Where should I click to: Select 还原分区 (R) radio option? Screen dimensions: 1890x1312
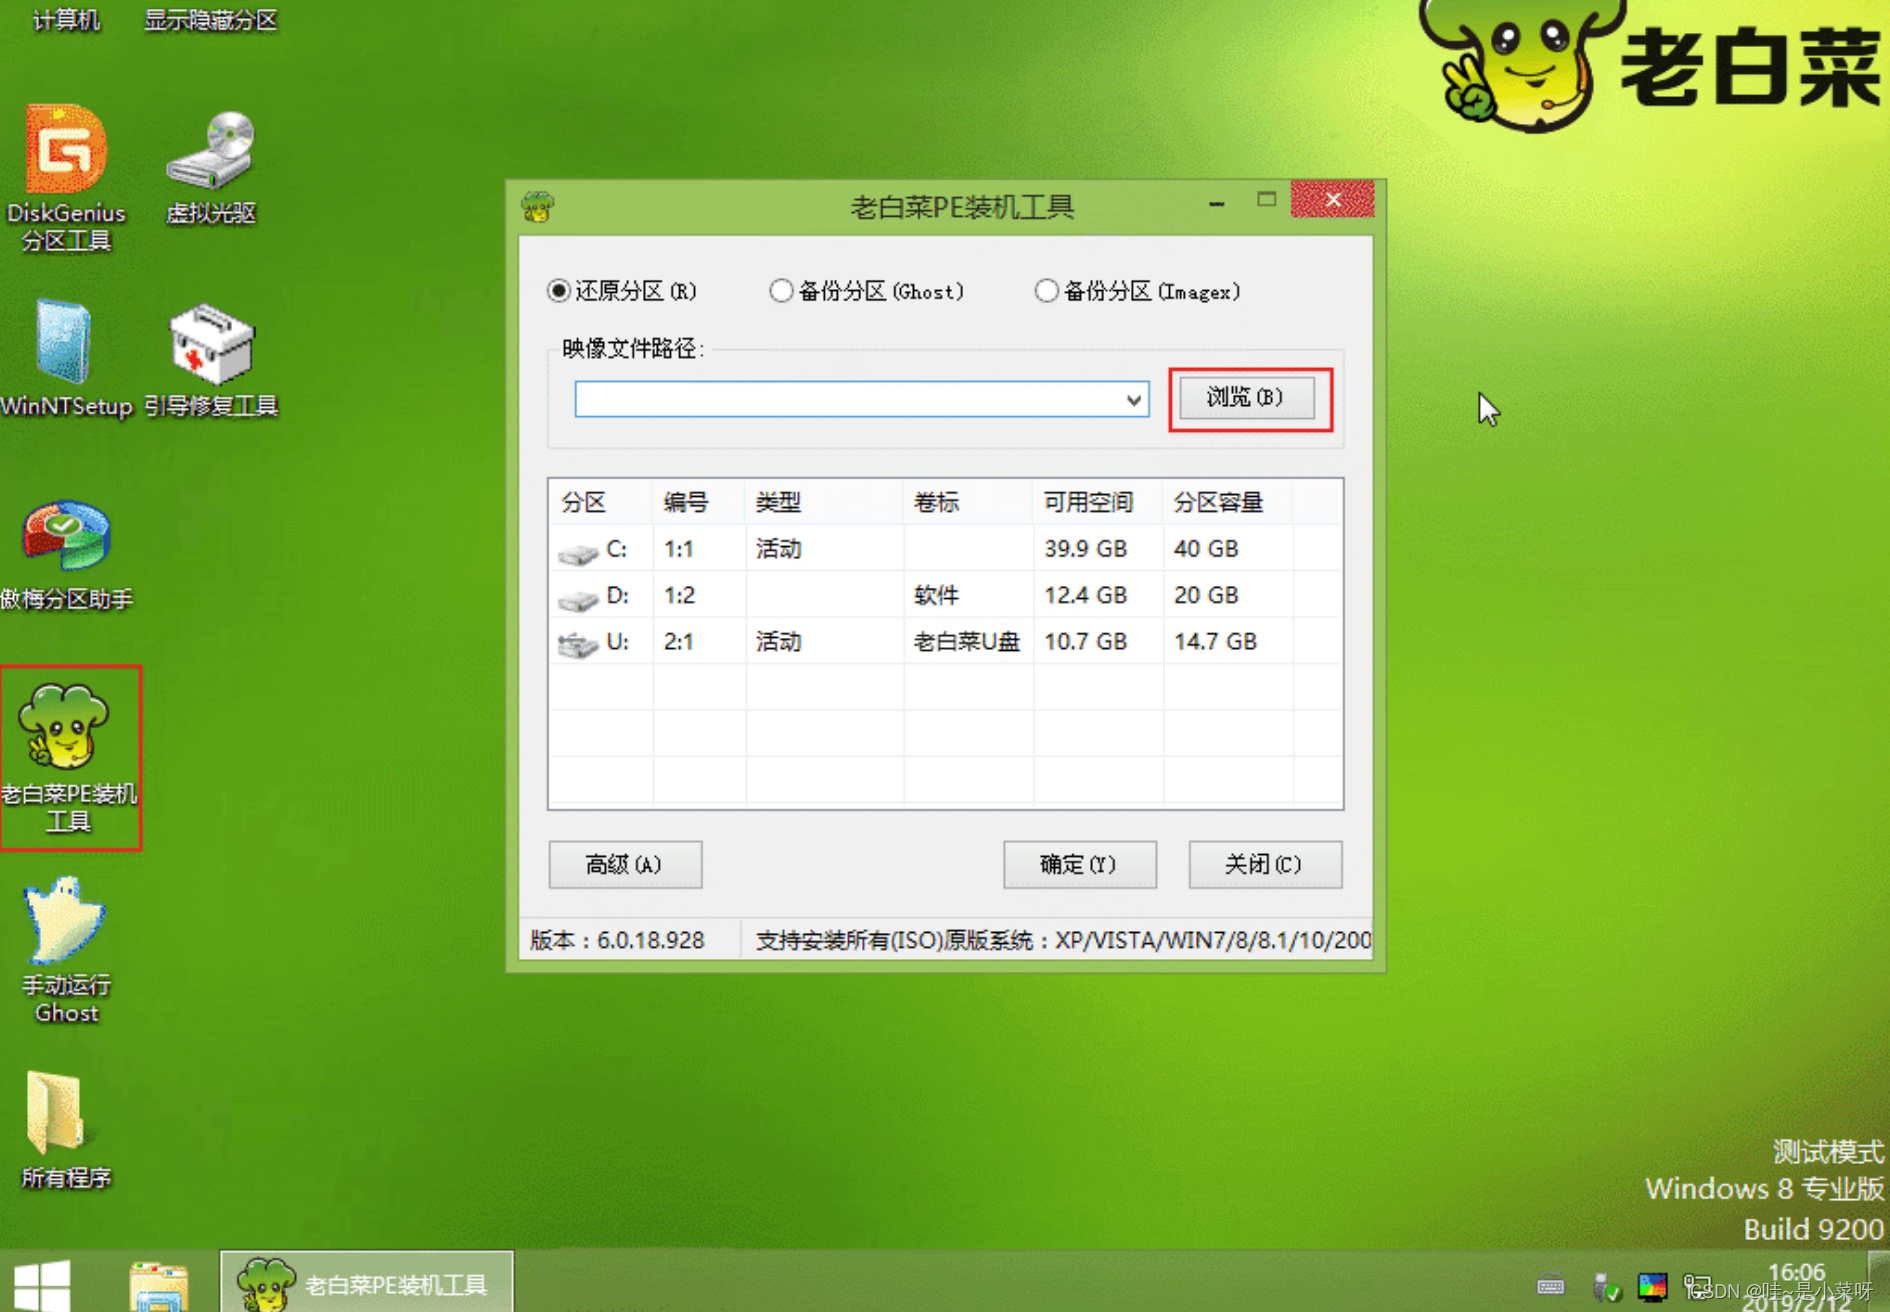tap(621, 291)
